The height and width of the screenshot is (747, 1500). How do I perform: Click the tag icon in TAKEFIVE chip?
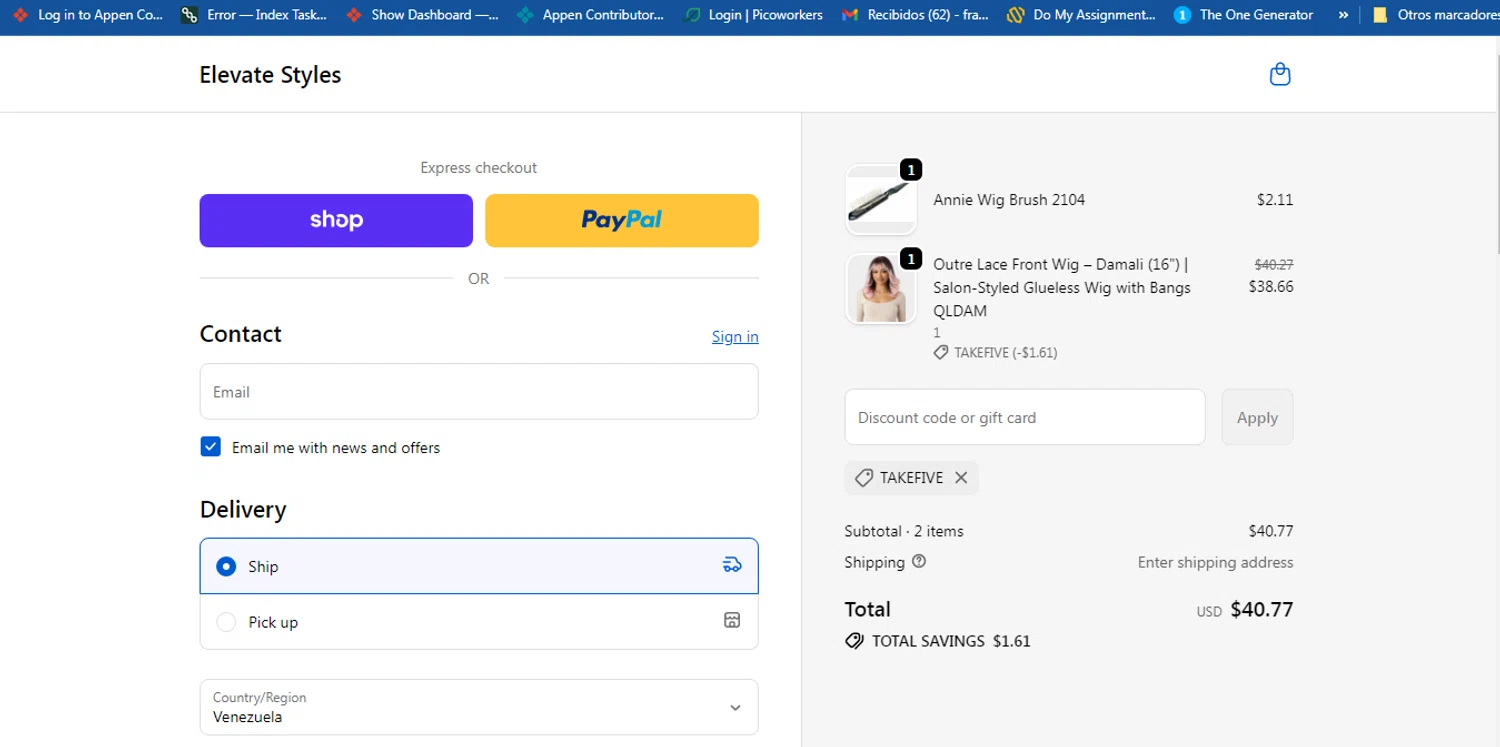[864, 478]
